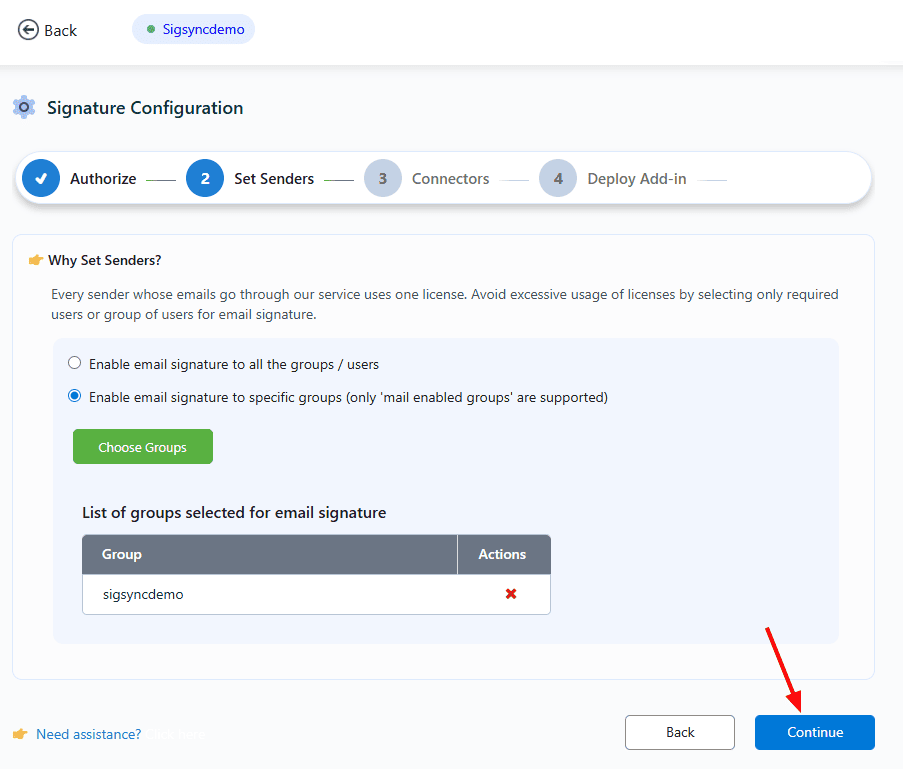Select email signature to specific groups option
903x769 pixels.
(74, 396)
